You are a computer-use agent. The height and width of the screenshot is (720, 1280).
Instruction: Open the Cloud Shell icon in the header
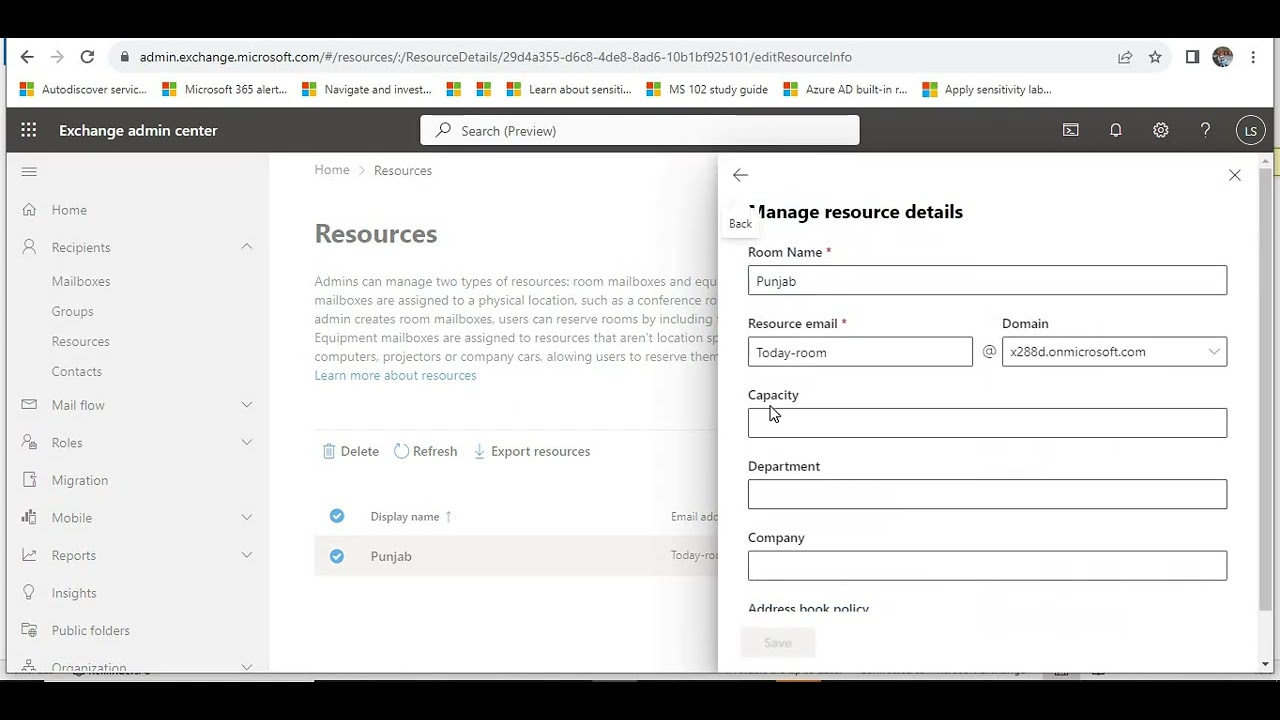tap(1071, 130)
